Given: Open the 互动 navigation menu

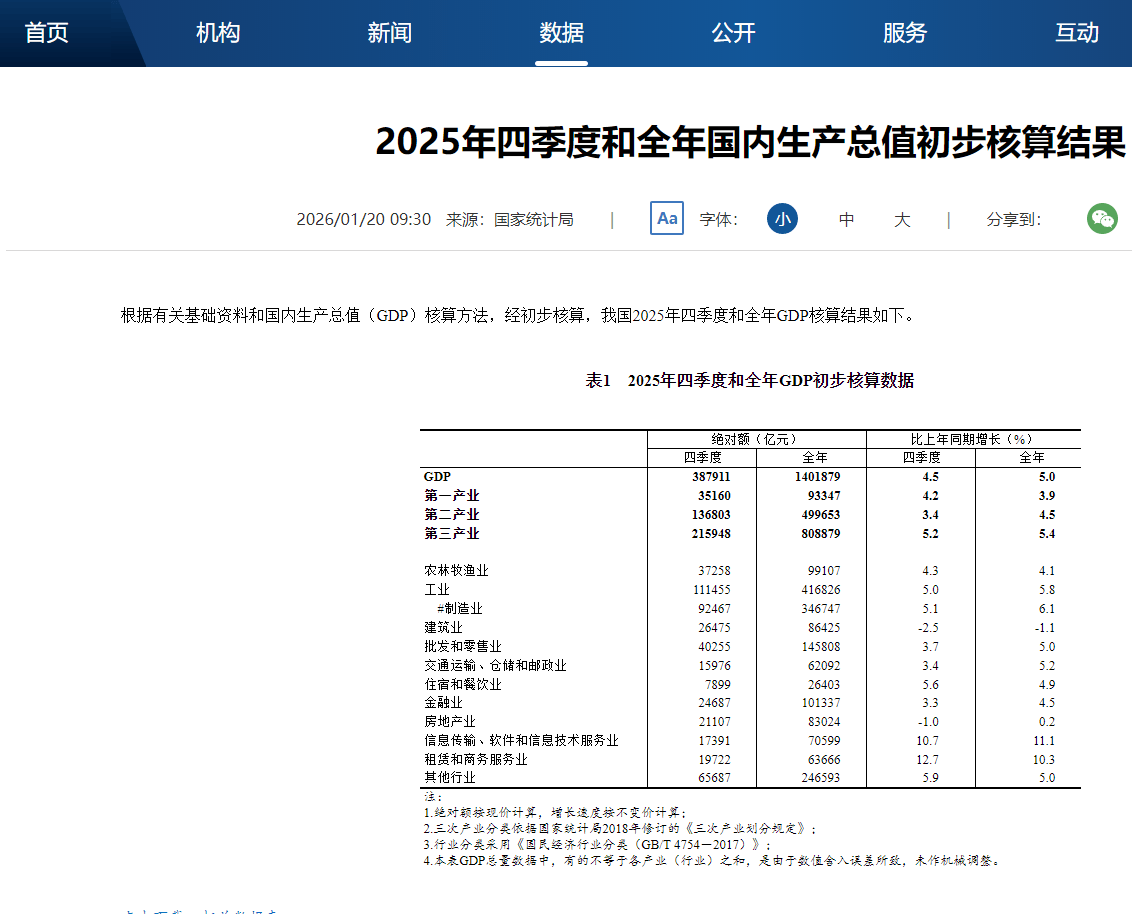Looking at the screenshot, I should pos(1077,32).
